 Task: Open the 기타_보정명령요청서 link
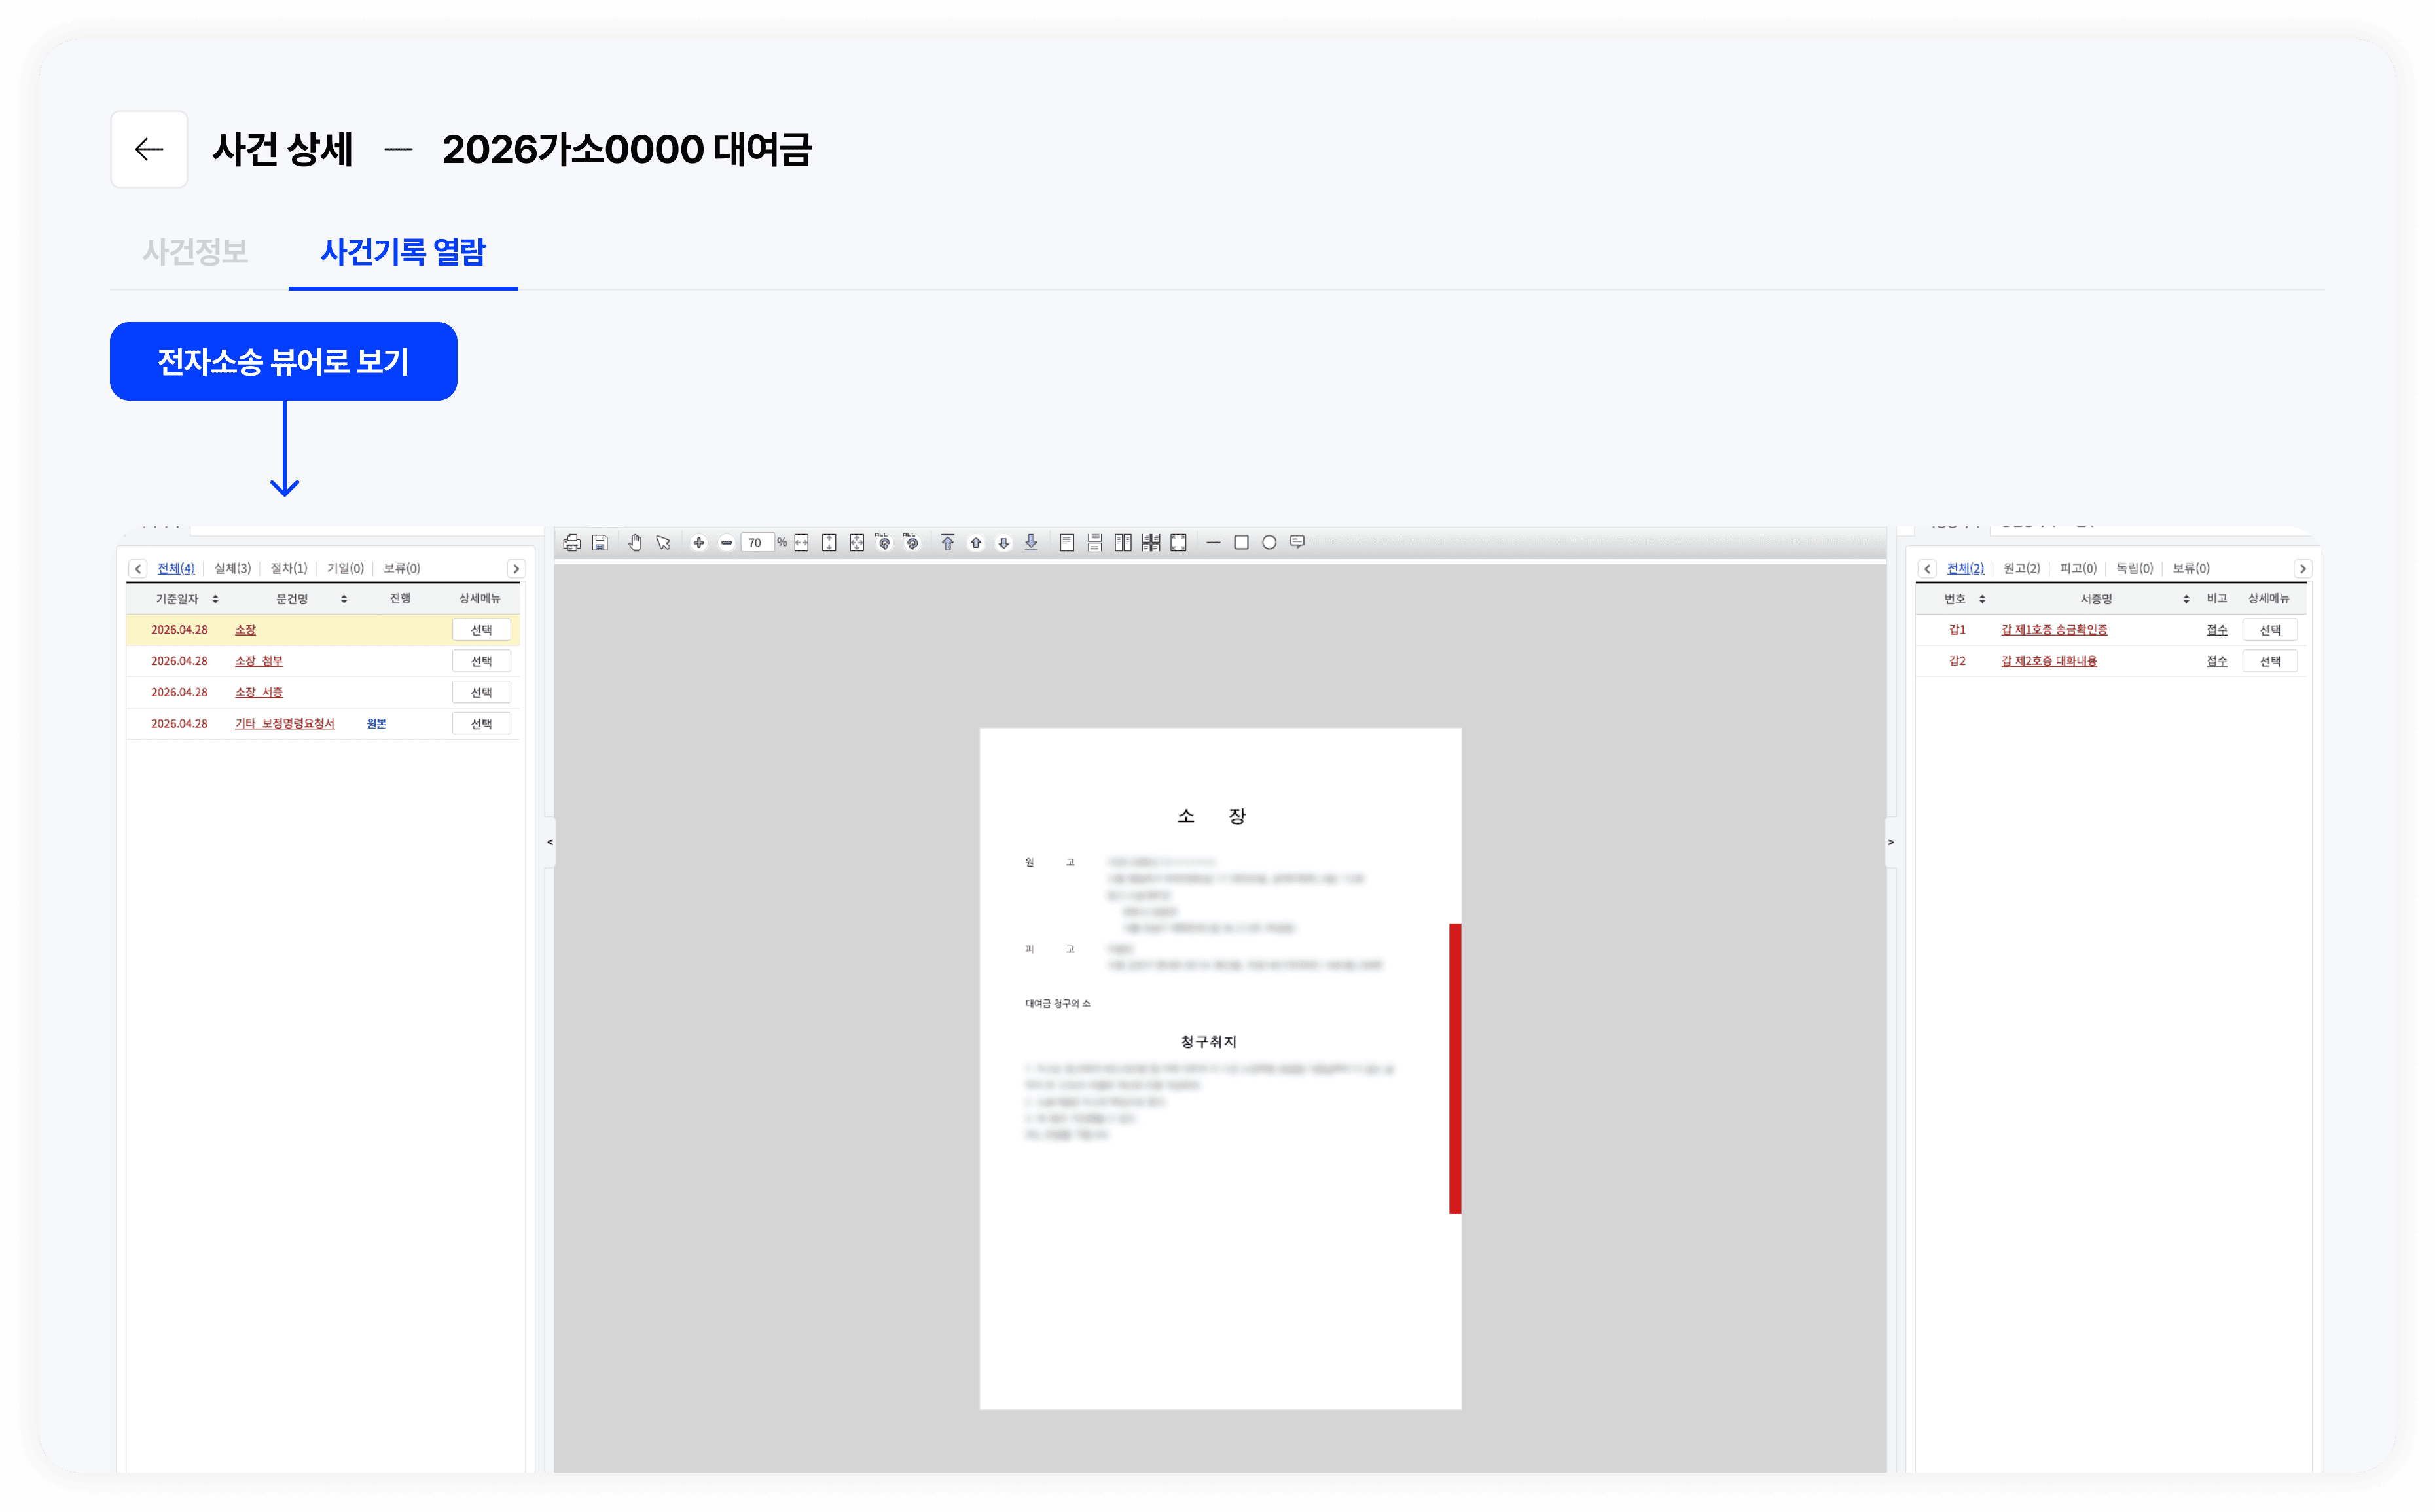click(x=285, y=723)
